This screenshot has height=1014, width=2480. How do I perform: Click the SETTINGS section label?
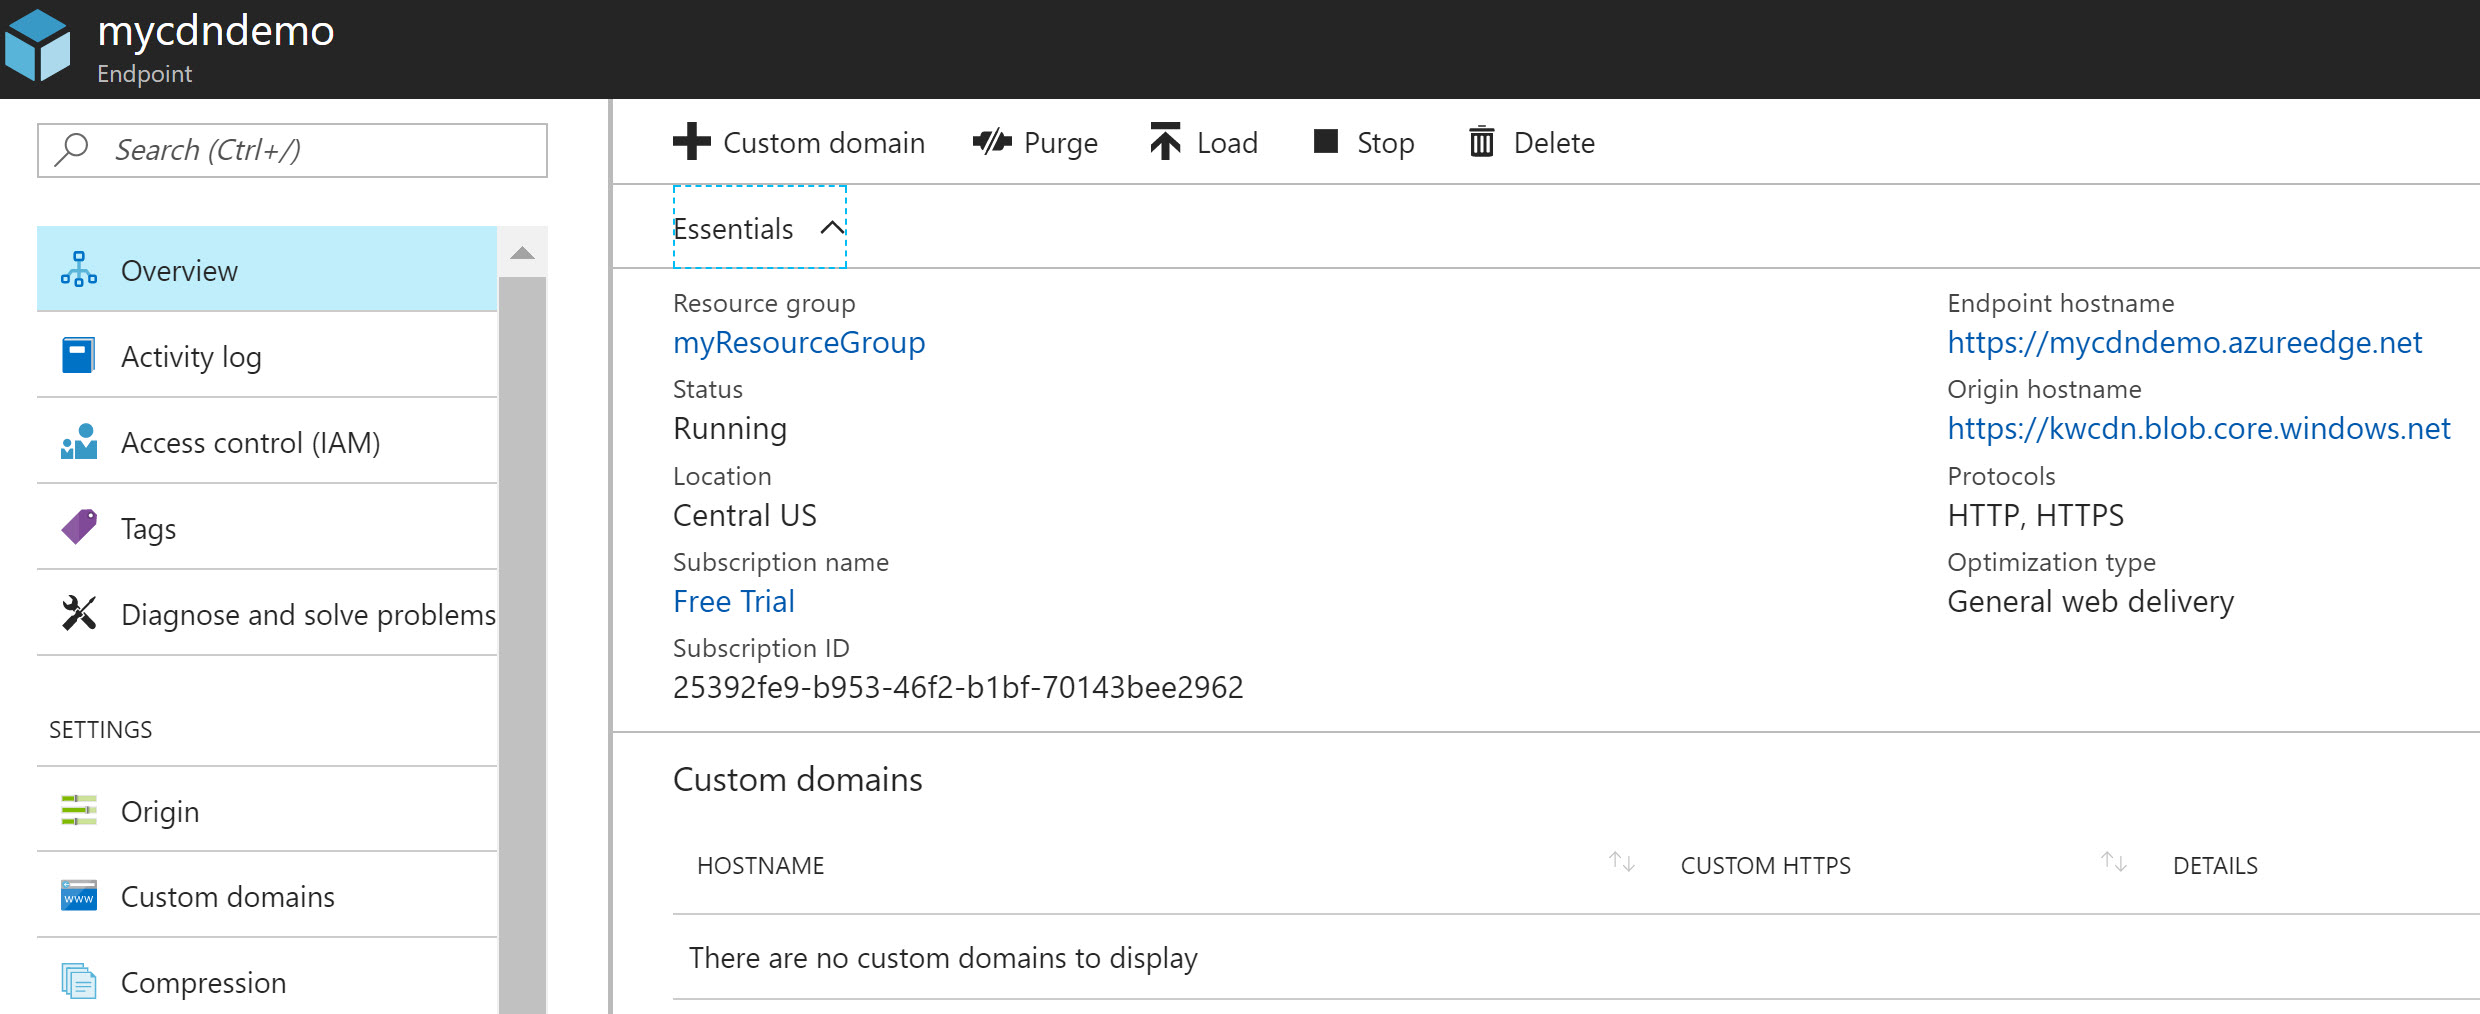point(101,730)
